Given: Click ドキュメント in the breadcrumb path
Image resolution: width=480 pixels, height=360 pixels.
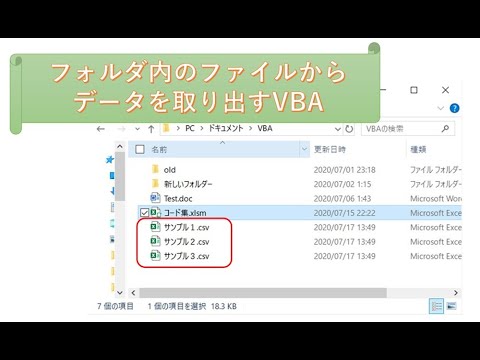Looking at the screenshot, I should point(226,129).
